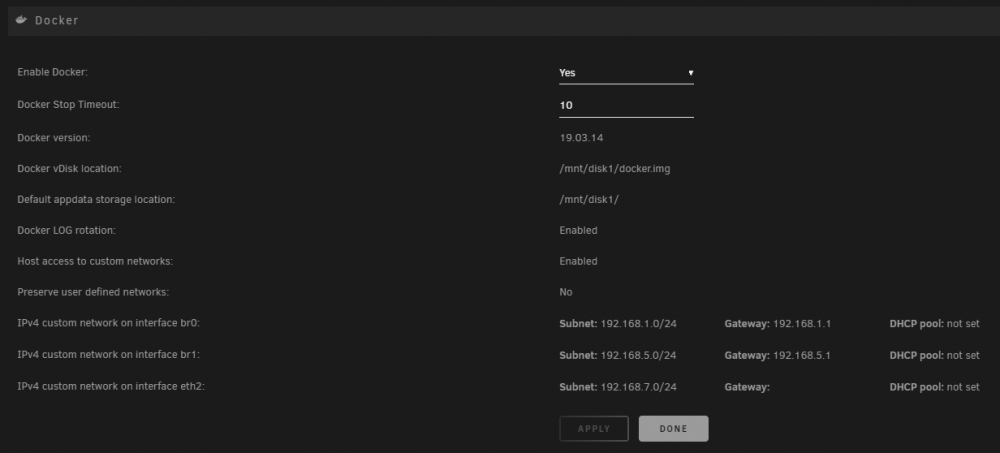This screenshot has height=453, width=1000.
Task: Click the IPv4 custom network eth2 label
Action: 111,387
